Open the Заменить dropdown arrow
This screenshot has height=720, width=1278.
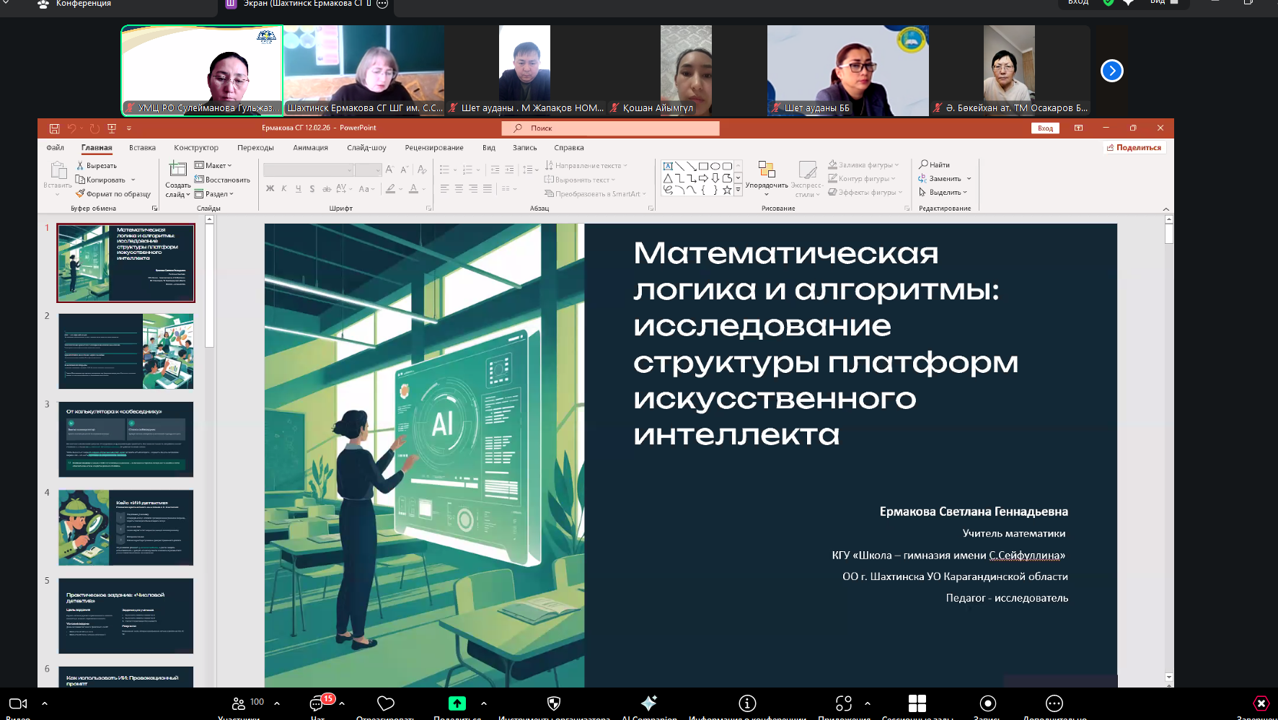[x=969, y=179]
